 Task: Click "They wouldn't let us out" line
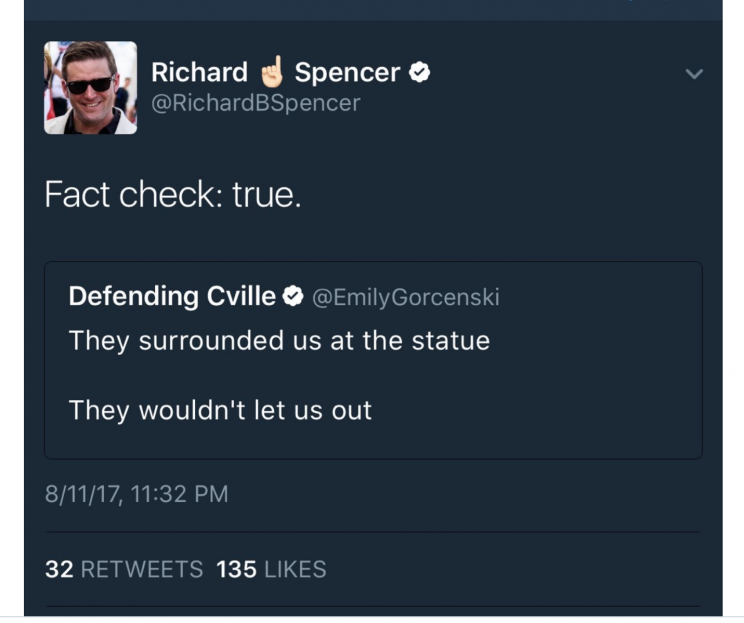(x=220, y=410)
